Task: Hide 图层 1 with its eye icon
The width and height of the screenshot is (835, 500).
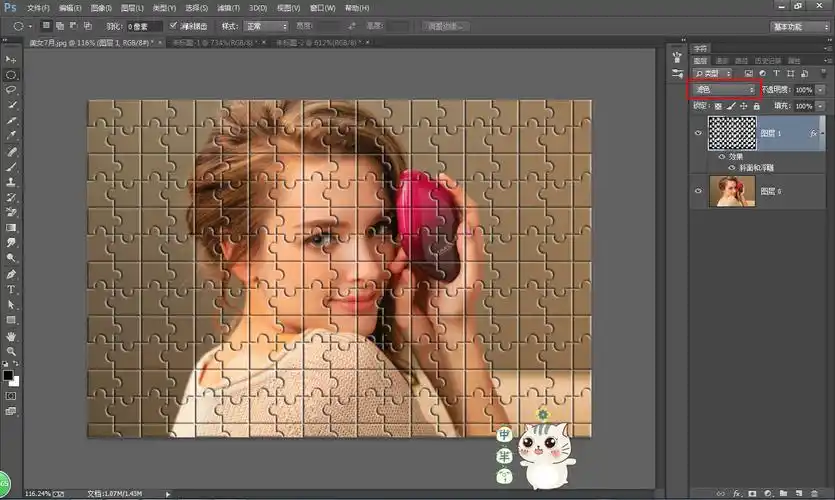Action: 698,133
